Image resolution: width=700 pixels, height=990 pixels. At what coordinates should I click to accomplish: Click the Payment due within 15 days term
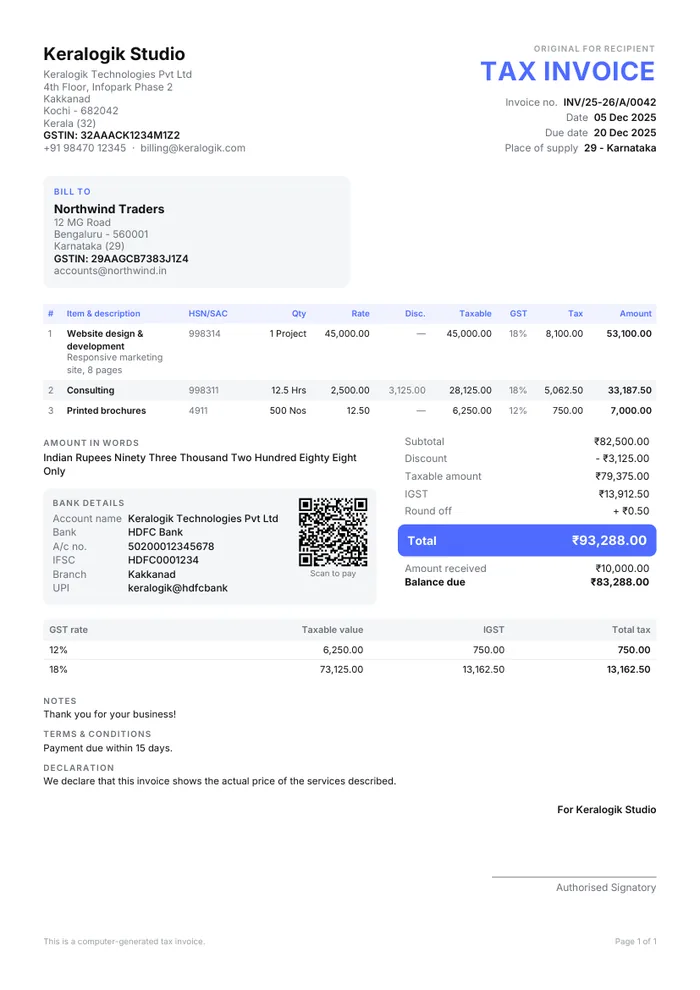pyautogui.click(x=107, y=748)
